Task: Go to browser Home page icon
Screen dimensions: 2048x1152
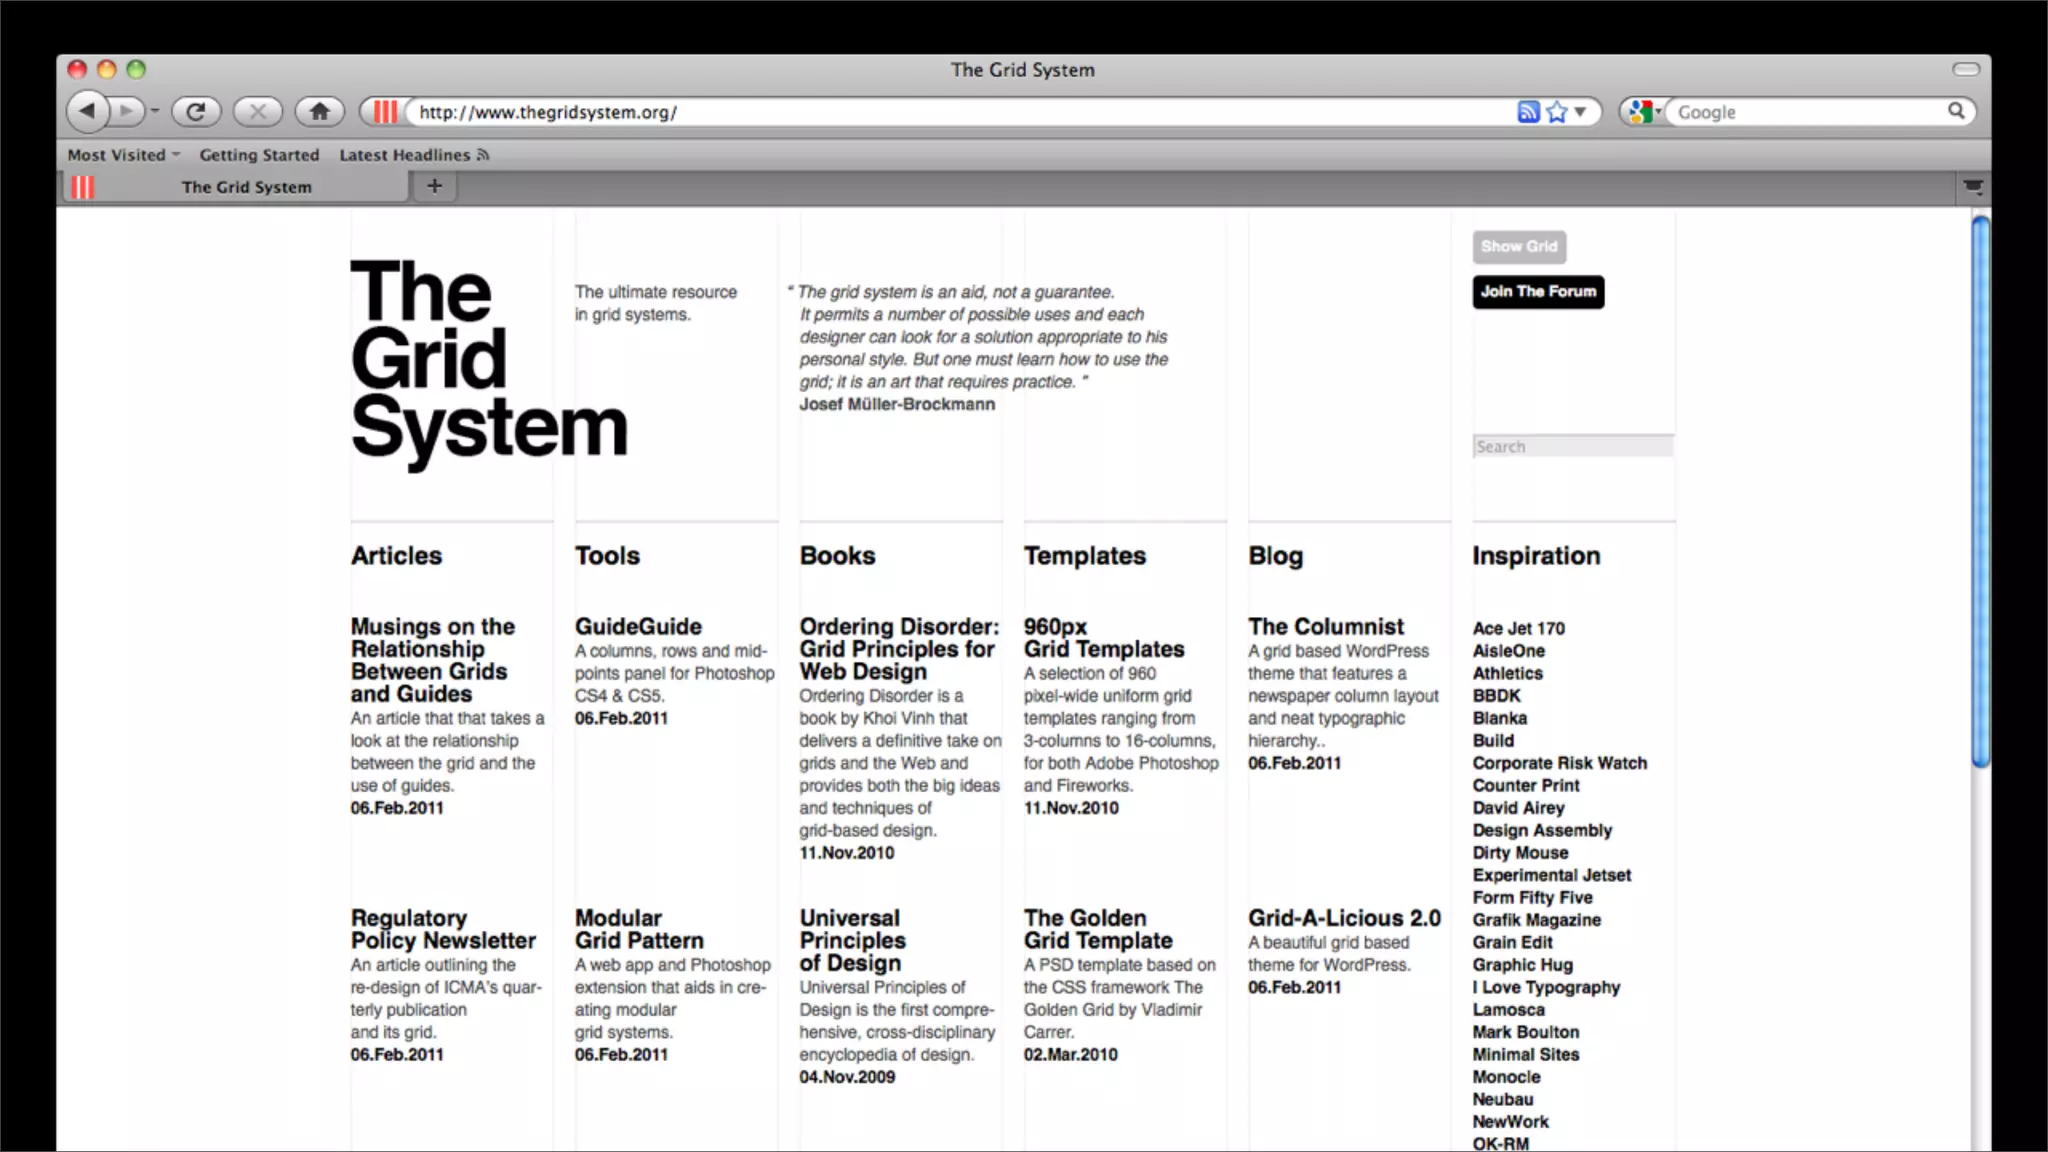Action: click(x=319, y=111)
